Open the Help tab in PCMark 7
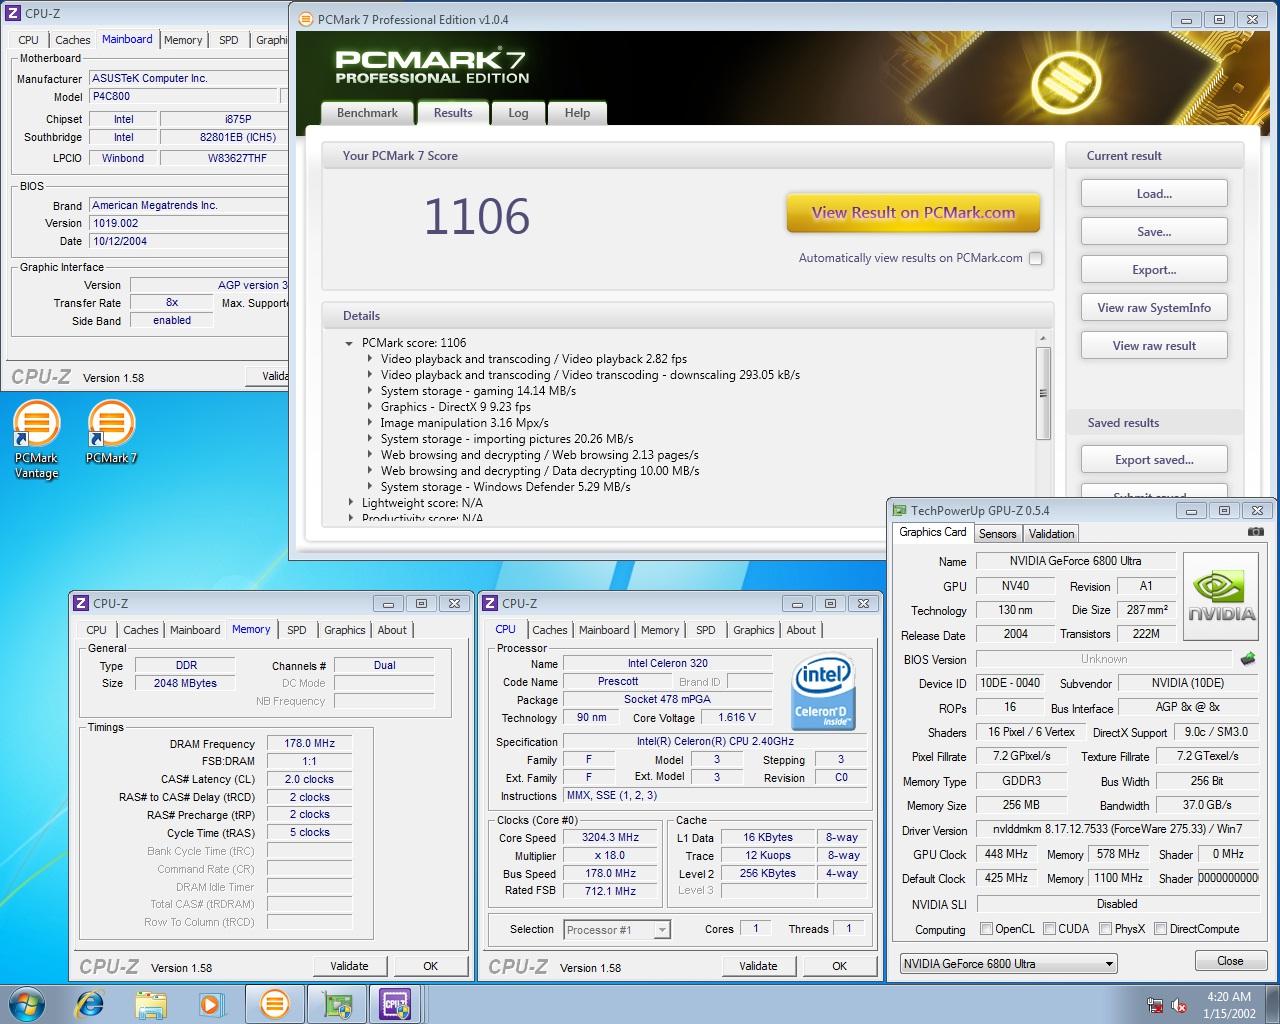Viewport: 1280px width, 1024px height. pyautogui.click(x=577, y=113)
